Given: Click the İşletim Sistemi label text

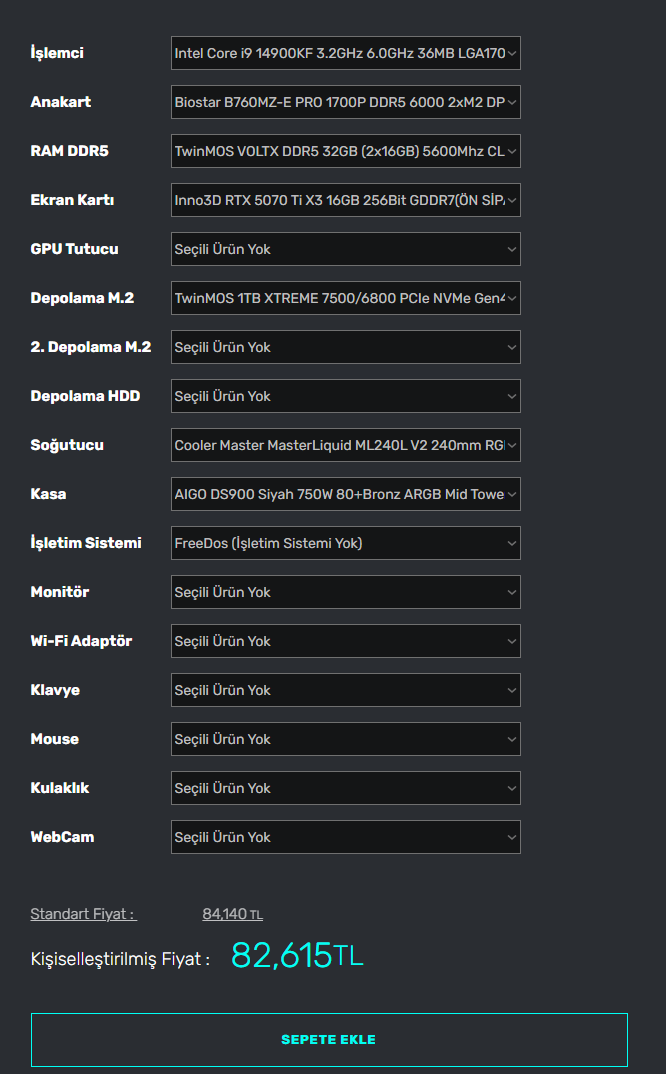Looking at the screenshot, I should (86, 543).
